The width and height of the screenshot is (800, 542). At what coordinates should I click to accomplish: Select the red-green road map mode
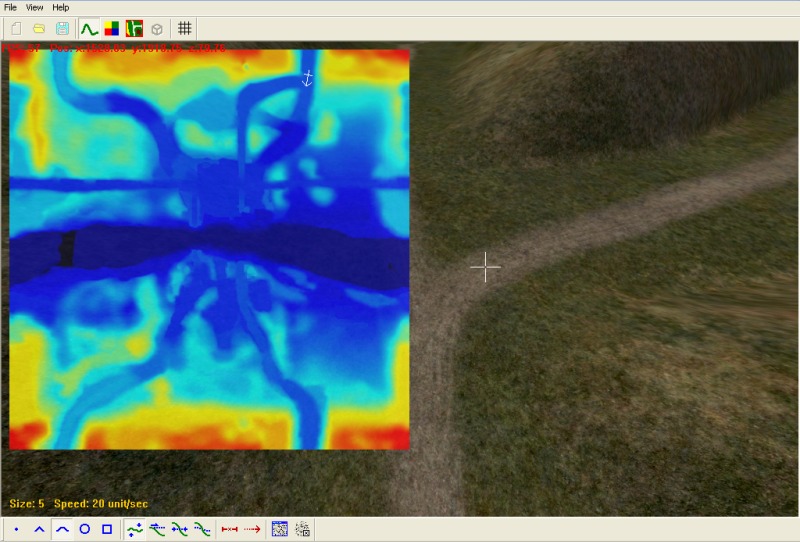tap(134, 29)
